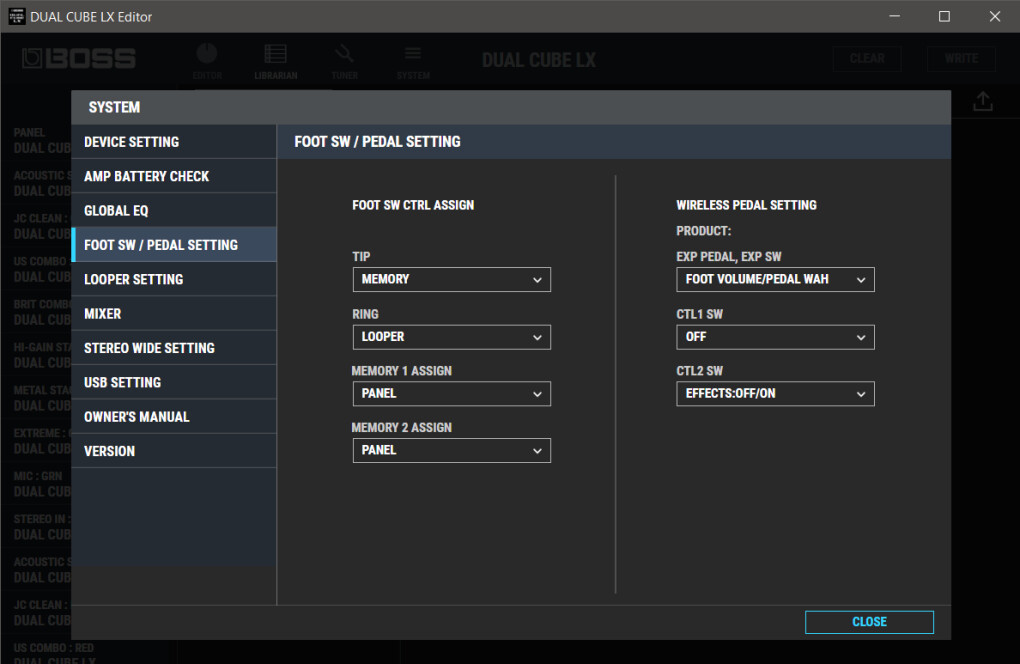Select FOOT SW / PEDAL SETTING menu item
Screen dimensions: 1020x664
(174, 245)
